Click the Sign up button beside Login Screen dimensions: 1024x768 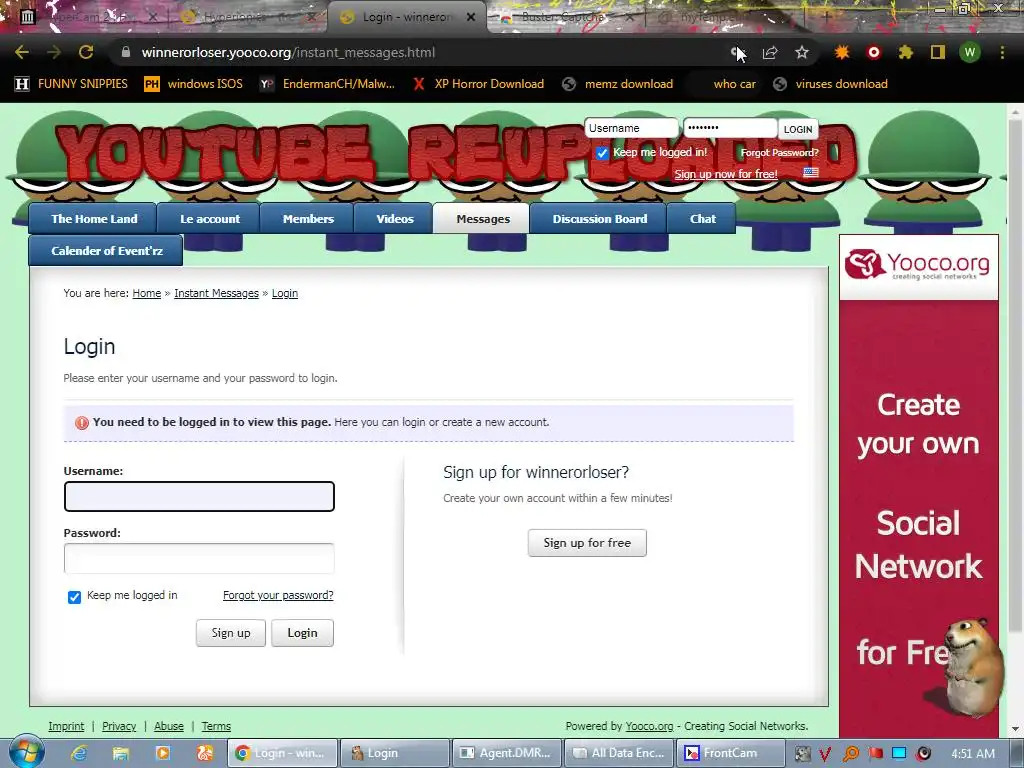tap(231, 633)
